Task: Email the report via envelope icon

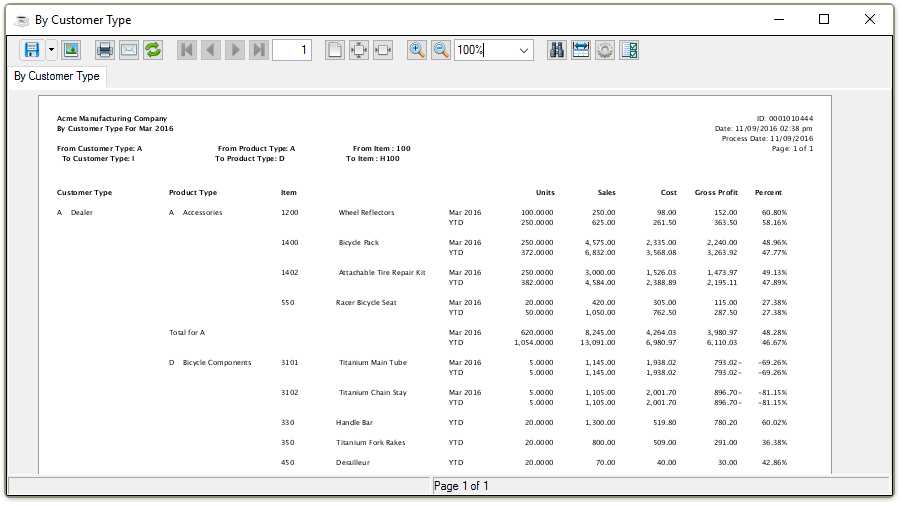Action: 129,50
